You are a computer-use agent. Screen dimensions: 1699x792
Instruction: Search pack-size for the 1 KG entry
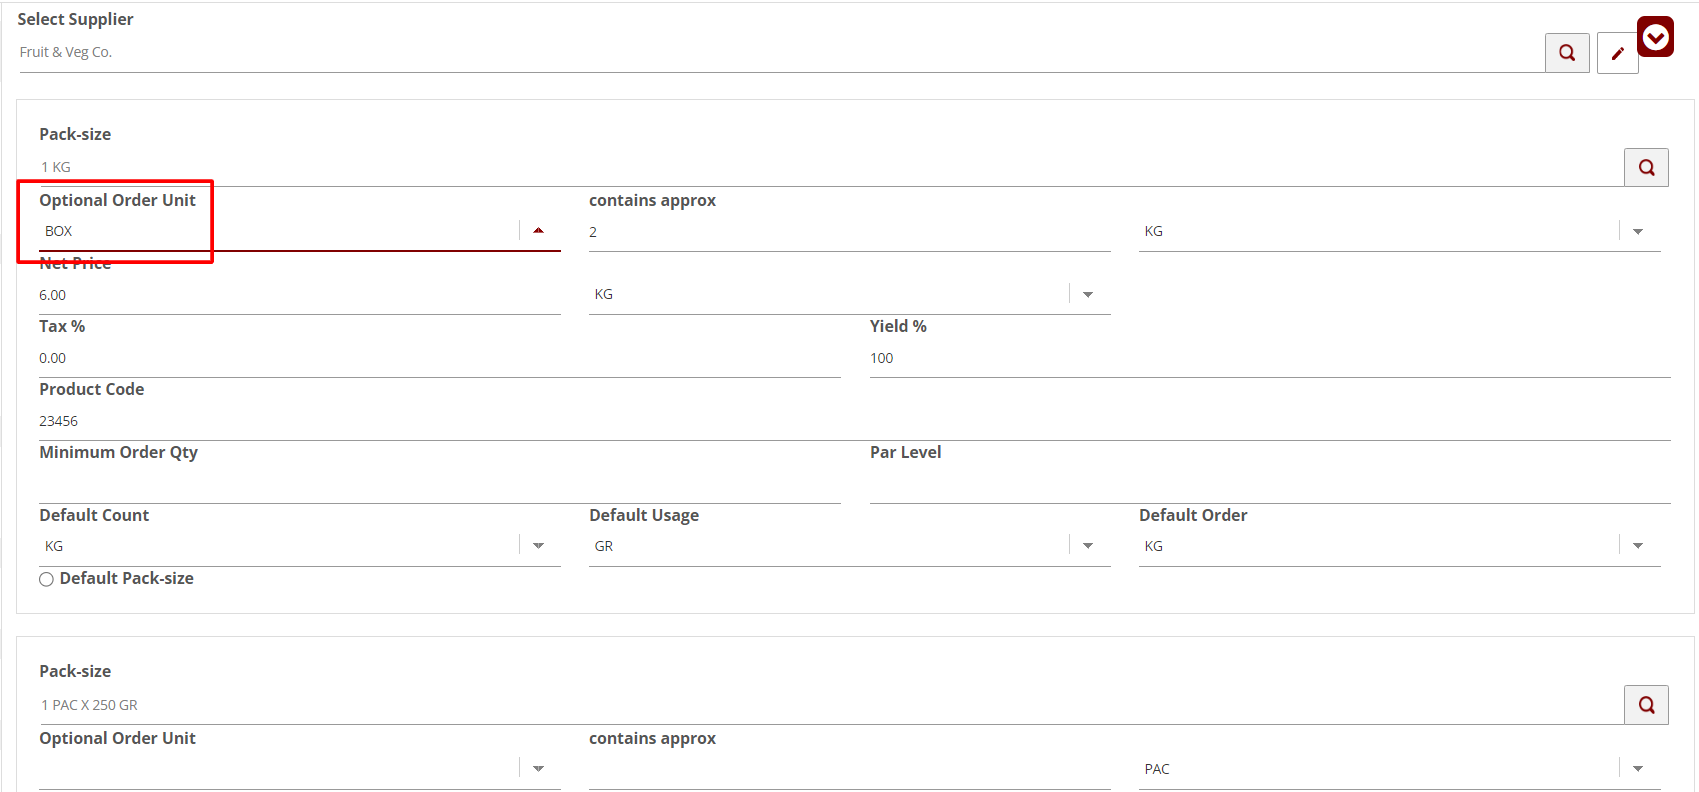1646,168
